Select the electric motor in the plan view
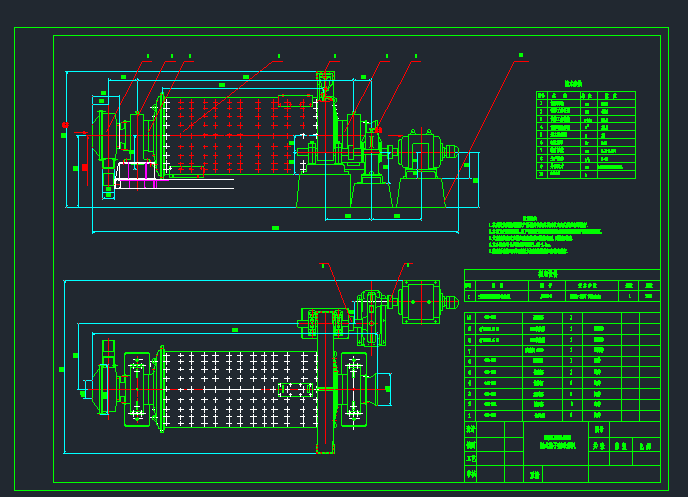This screenshot has height=497, width=688. (427, 302)
